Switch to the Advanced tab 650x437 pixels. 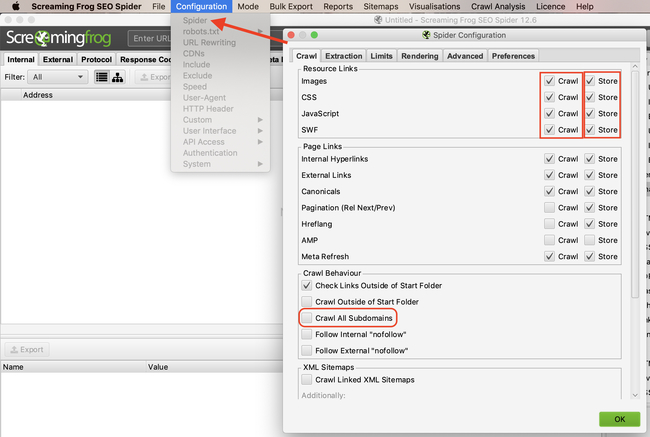(x=465, y=56)
